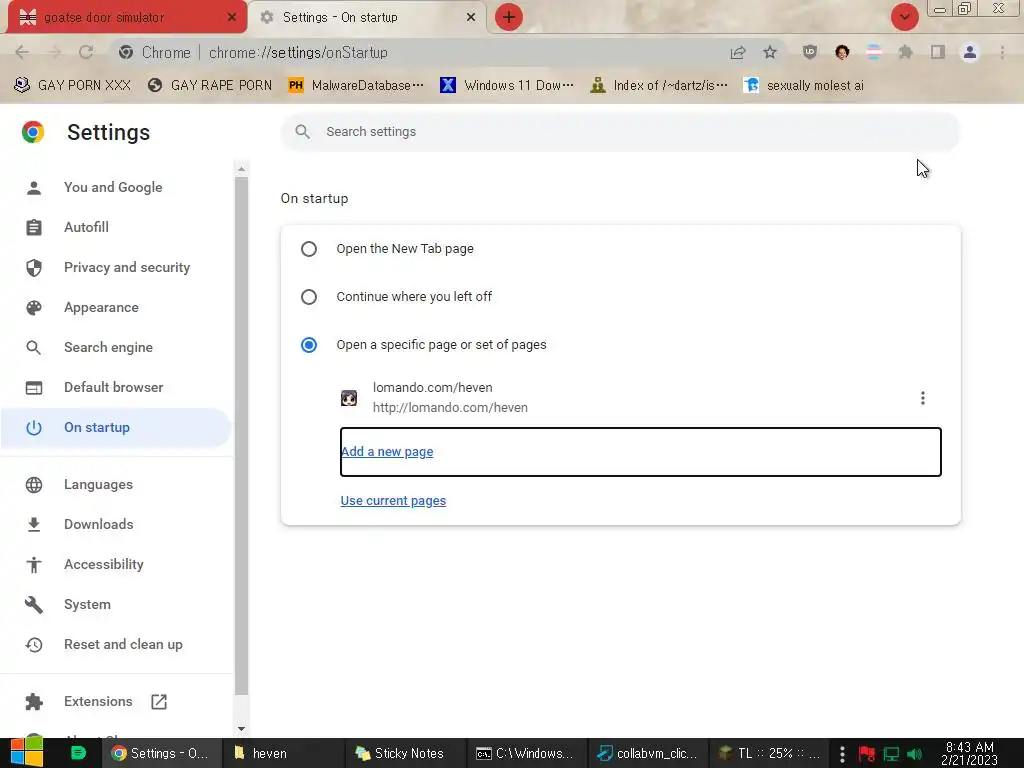Open the Chrome profile avatar button

(970, 52)
